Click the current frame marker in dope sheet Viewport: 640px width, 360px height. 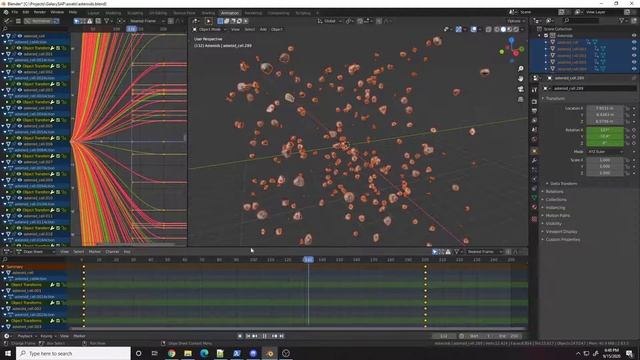[x=308, y=260]
